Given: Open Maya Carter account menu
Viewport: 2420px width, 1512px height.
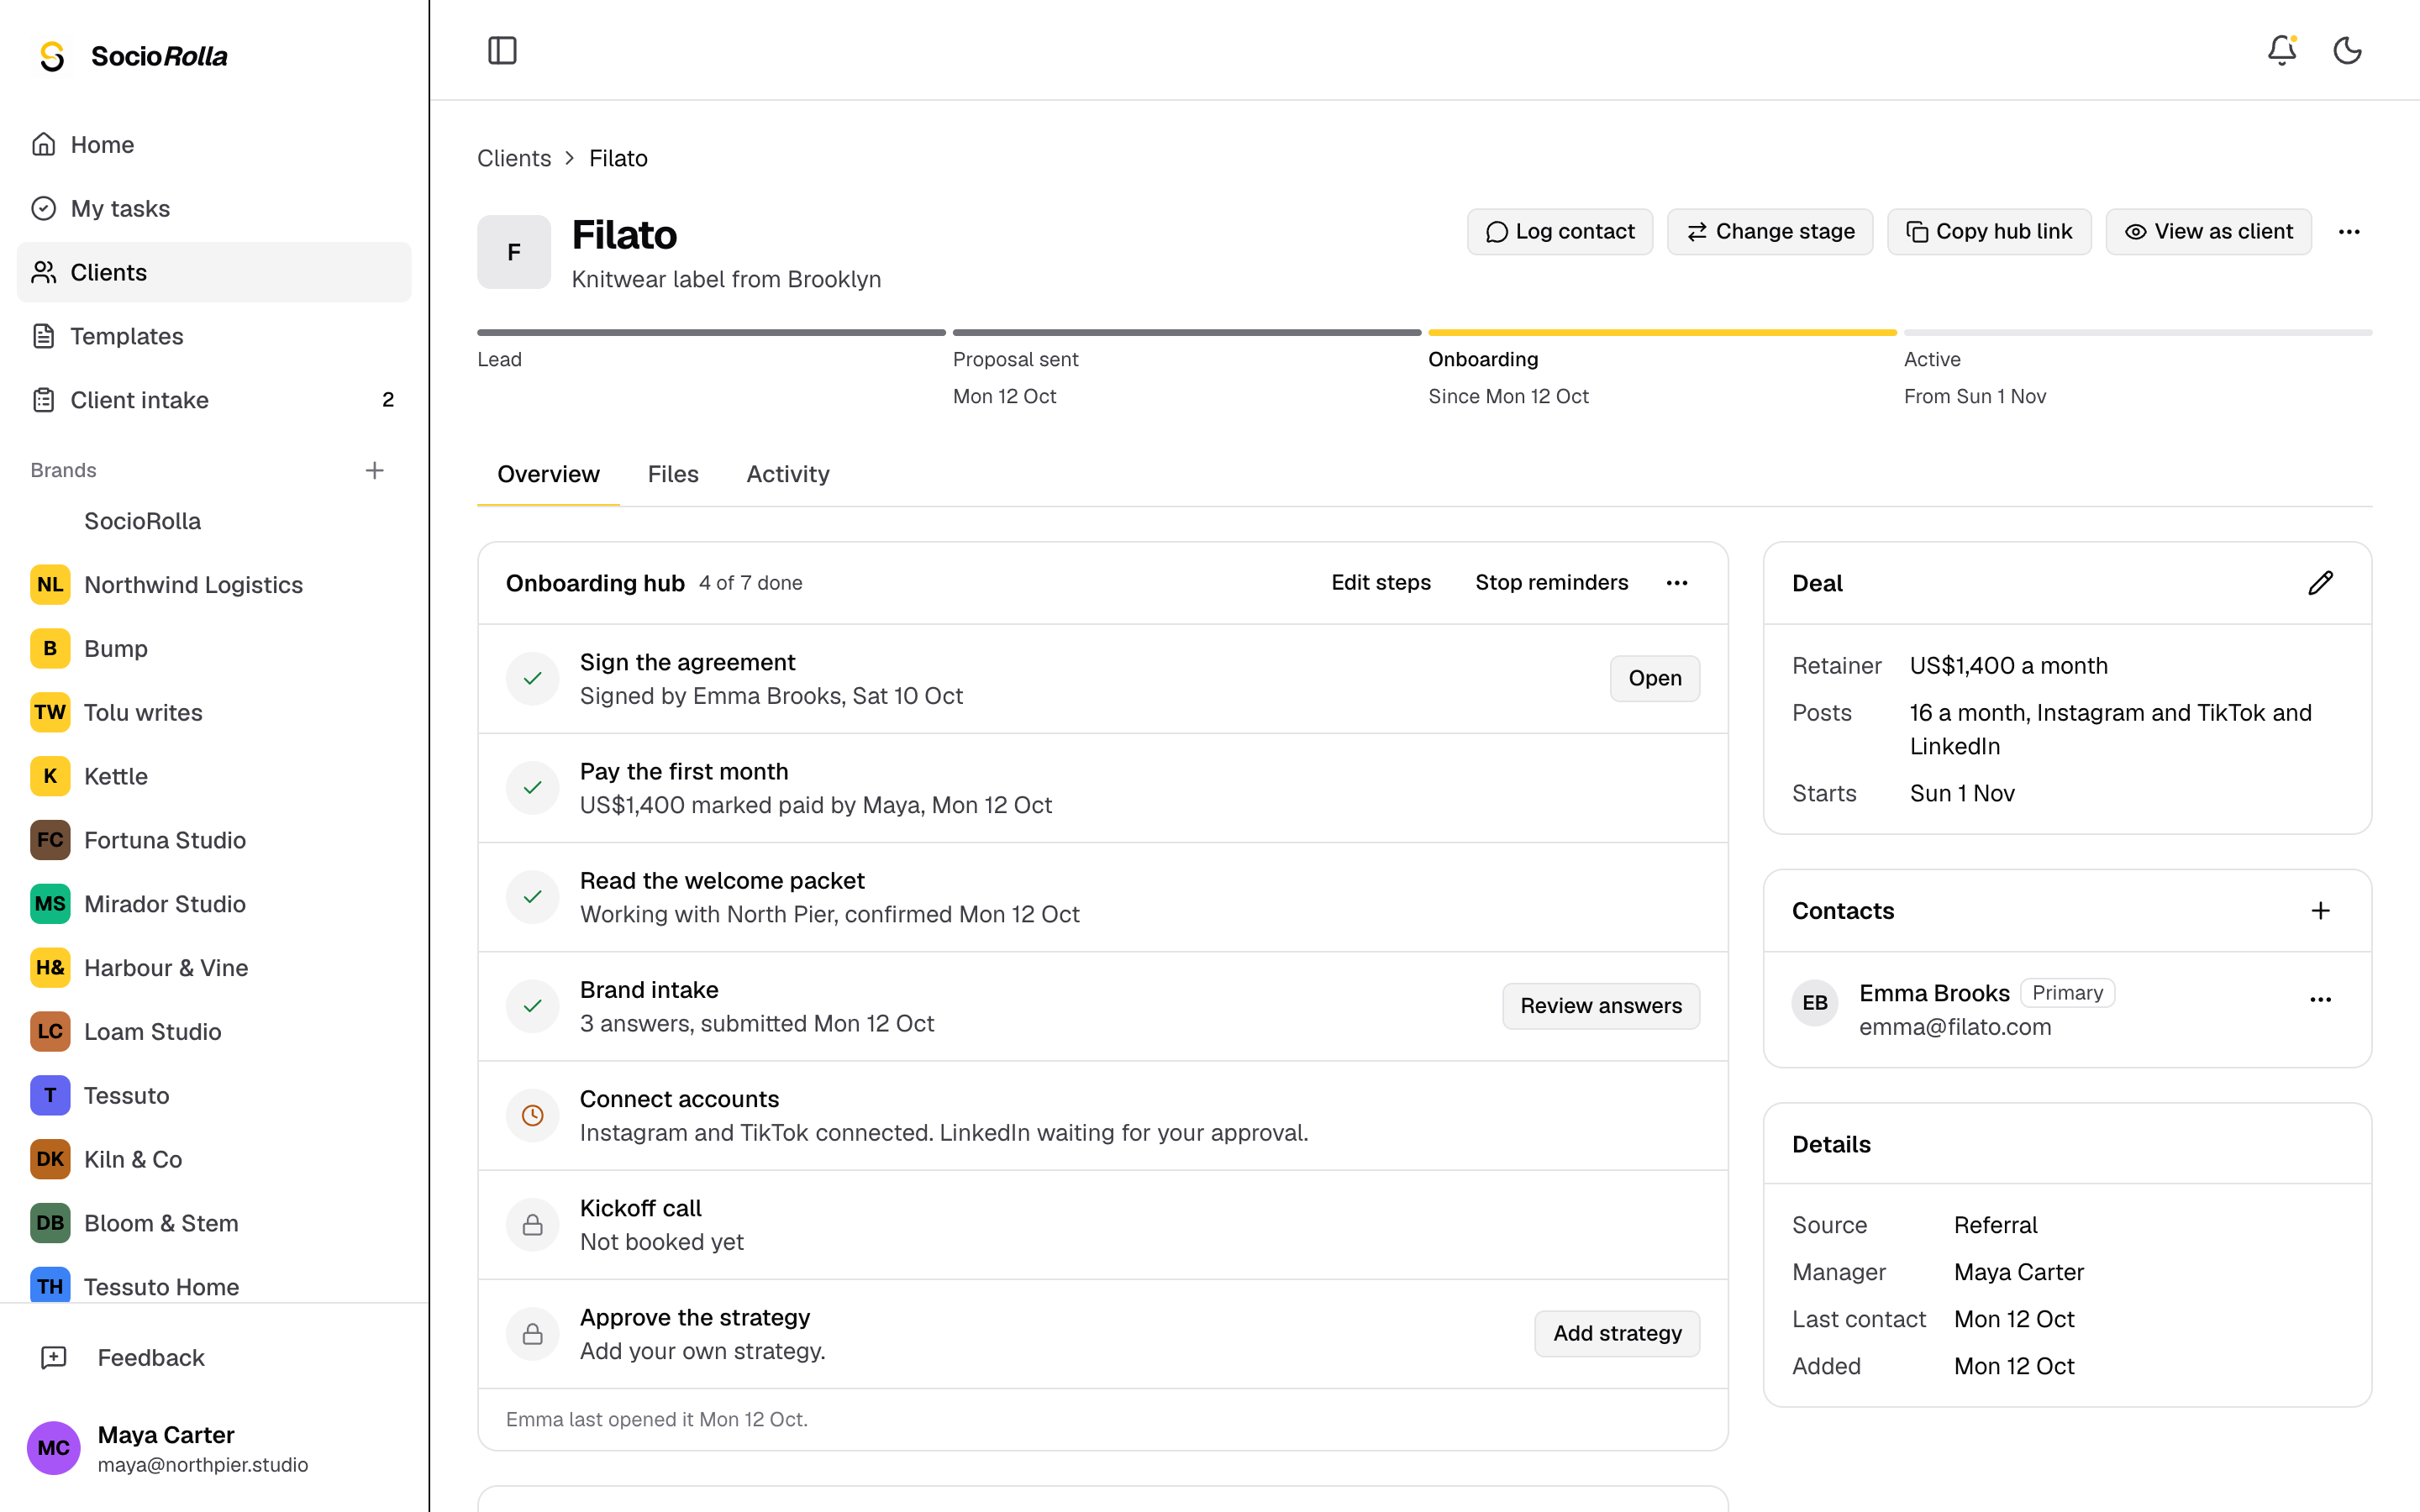Looking at the screenshot, I should point(214,1448).
